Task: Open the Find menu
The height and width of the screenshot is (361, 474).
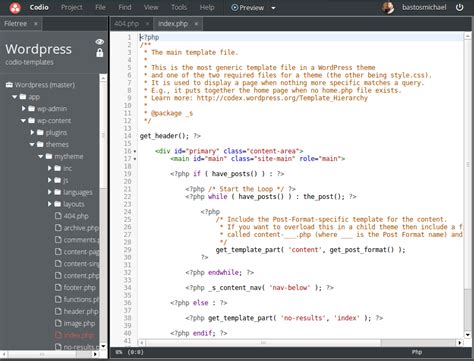Action: pyautogui.click(x=125, y=7)
